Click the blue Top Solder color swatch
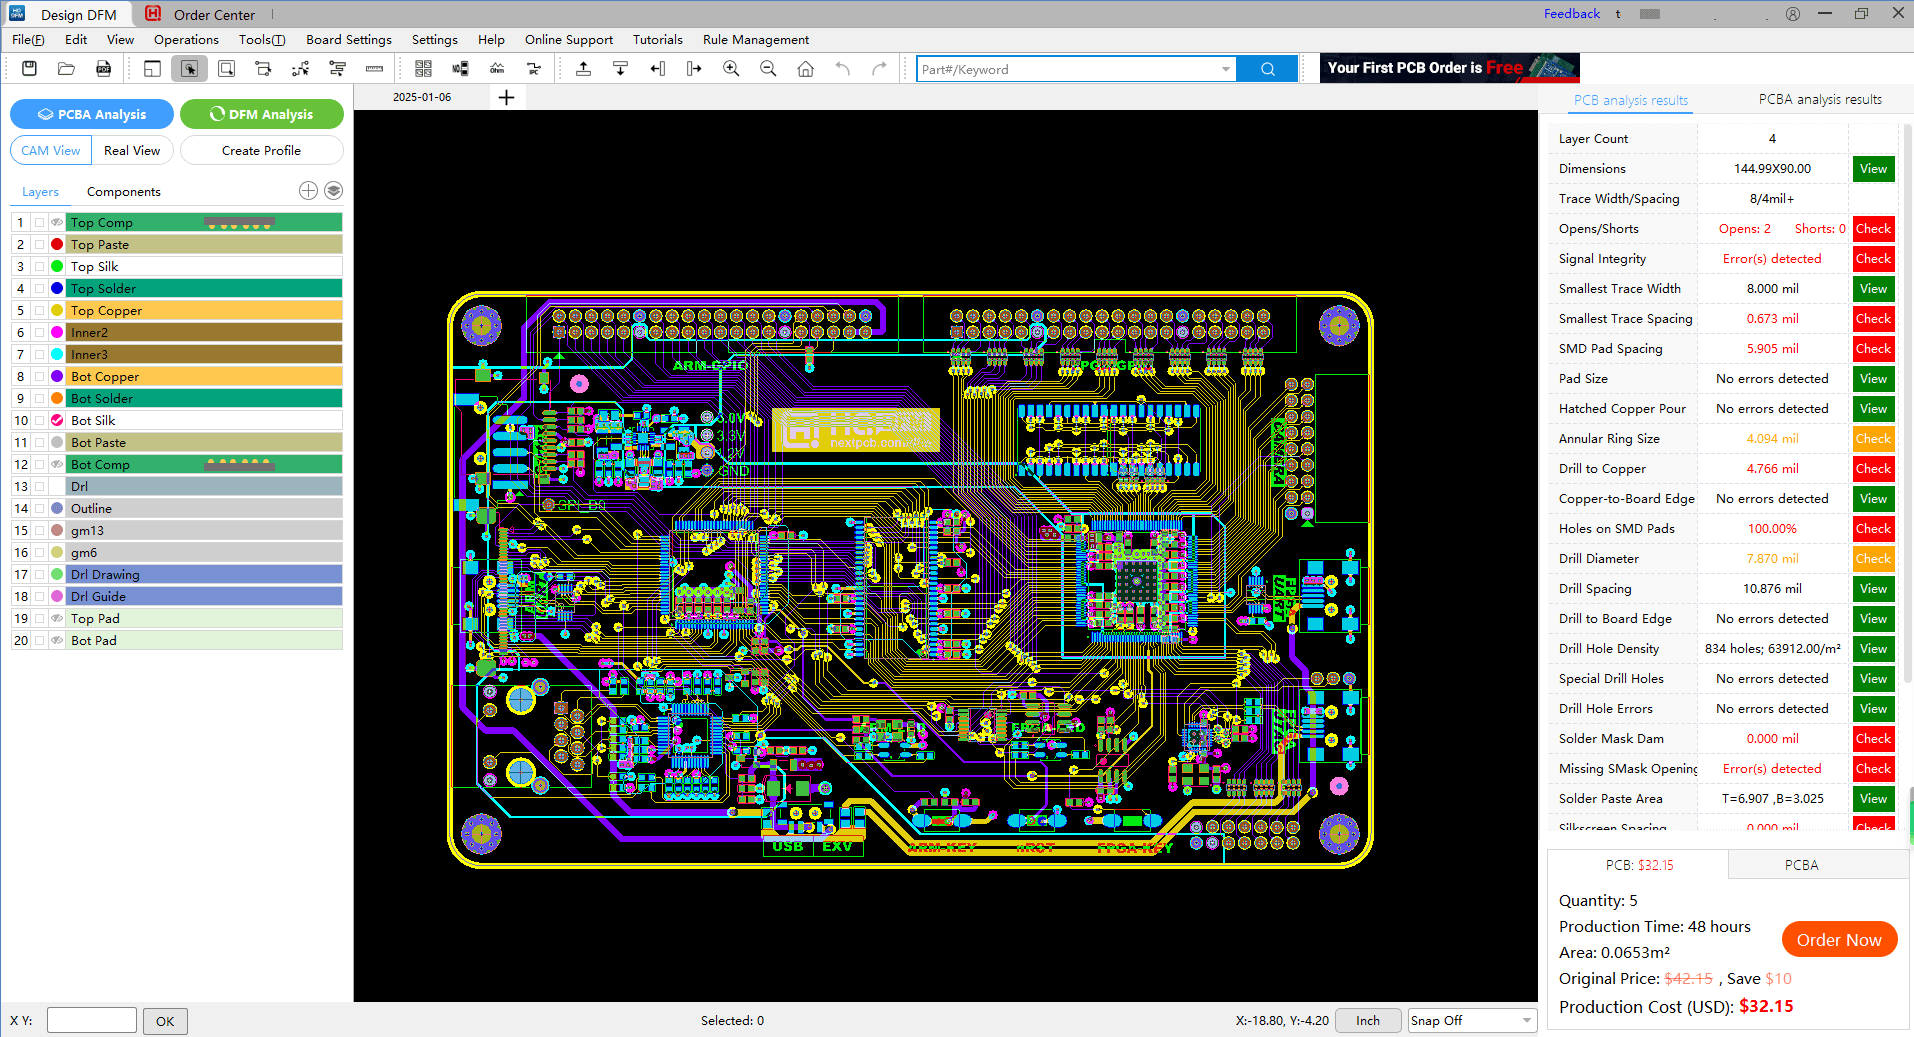1914x1037 pixels. (57, 289)
